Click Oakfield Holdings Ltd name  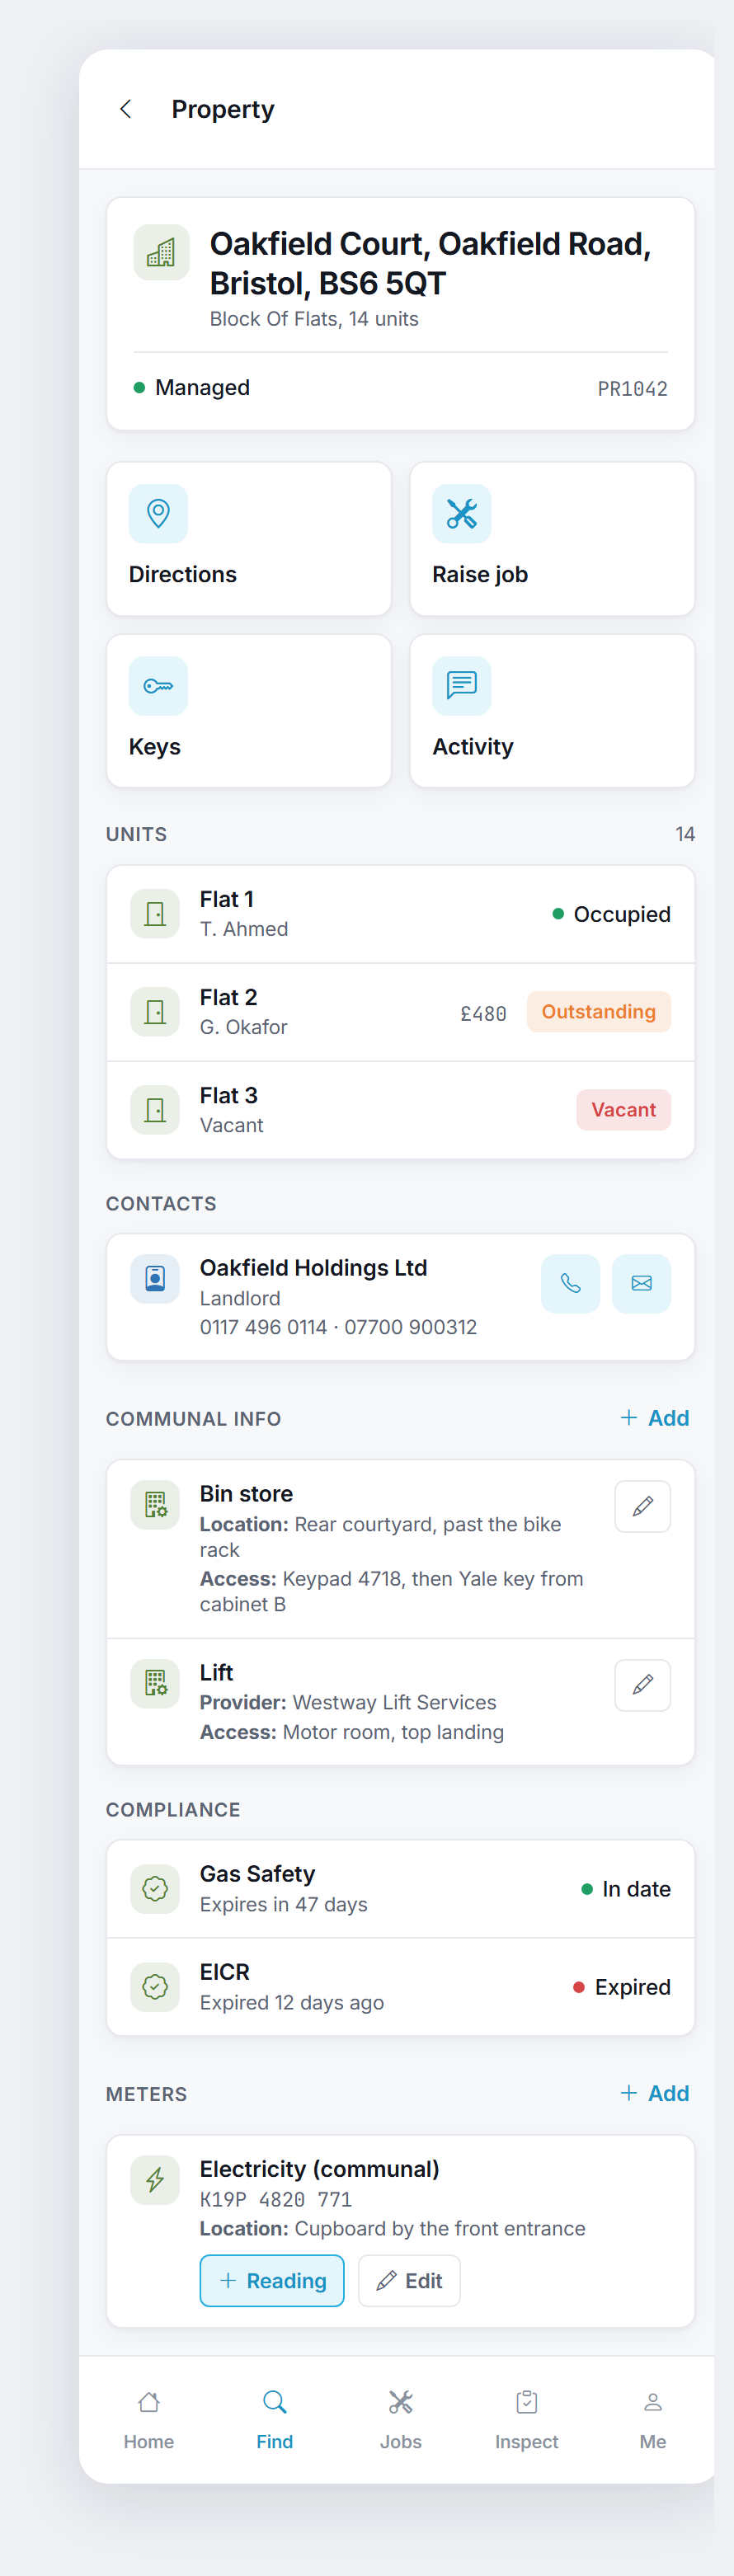[314, 1268]
